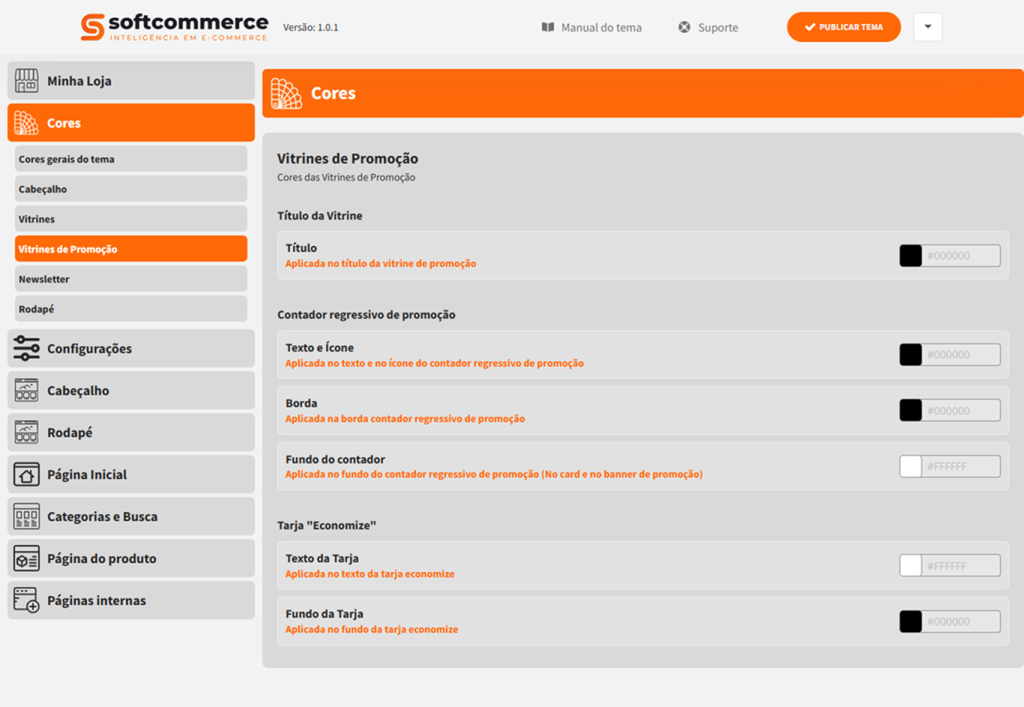1024x707 pixels.
Task: Expand the Cabeçalho main section
Action: pyautogui.click(x=131, y=390)
